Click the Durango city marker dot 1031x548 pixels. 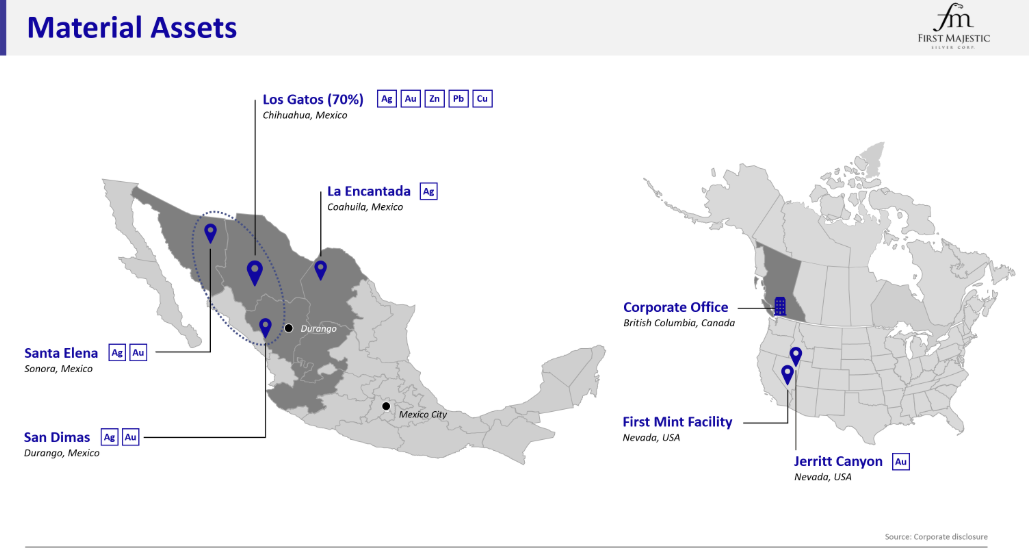click(288, 328)
